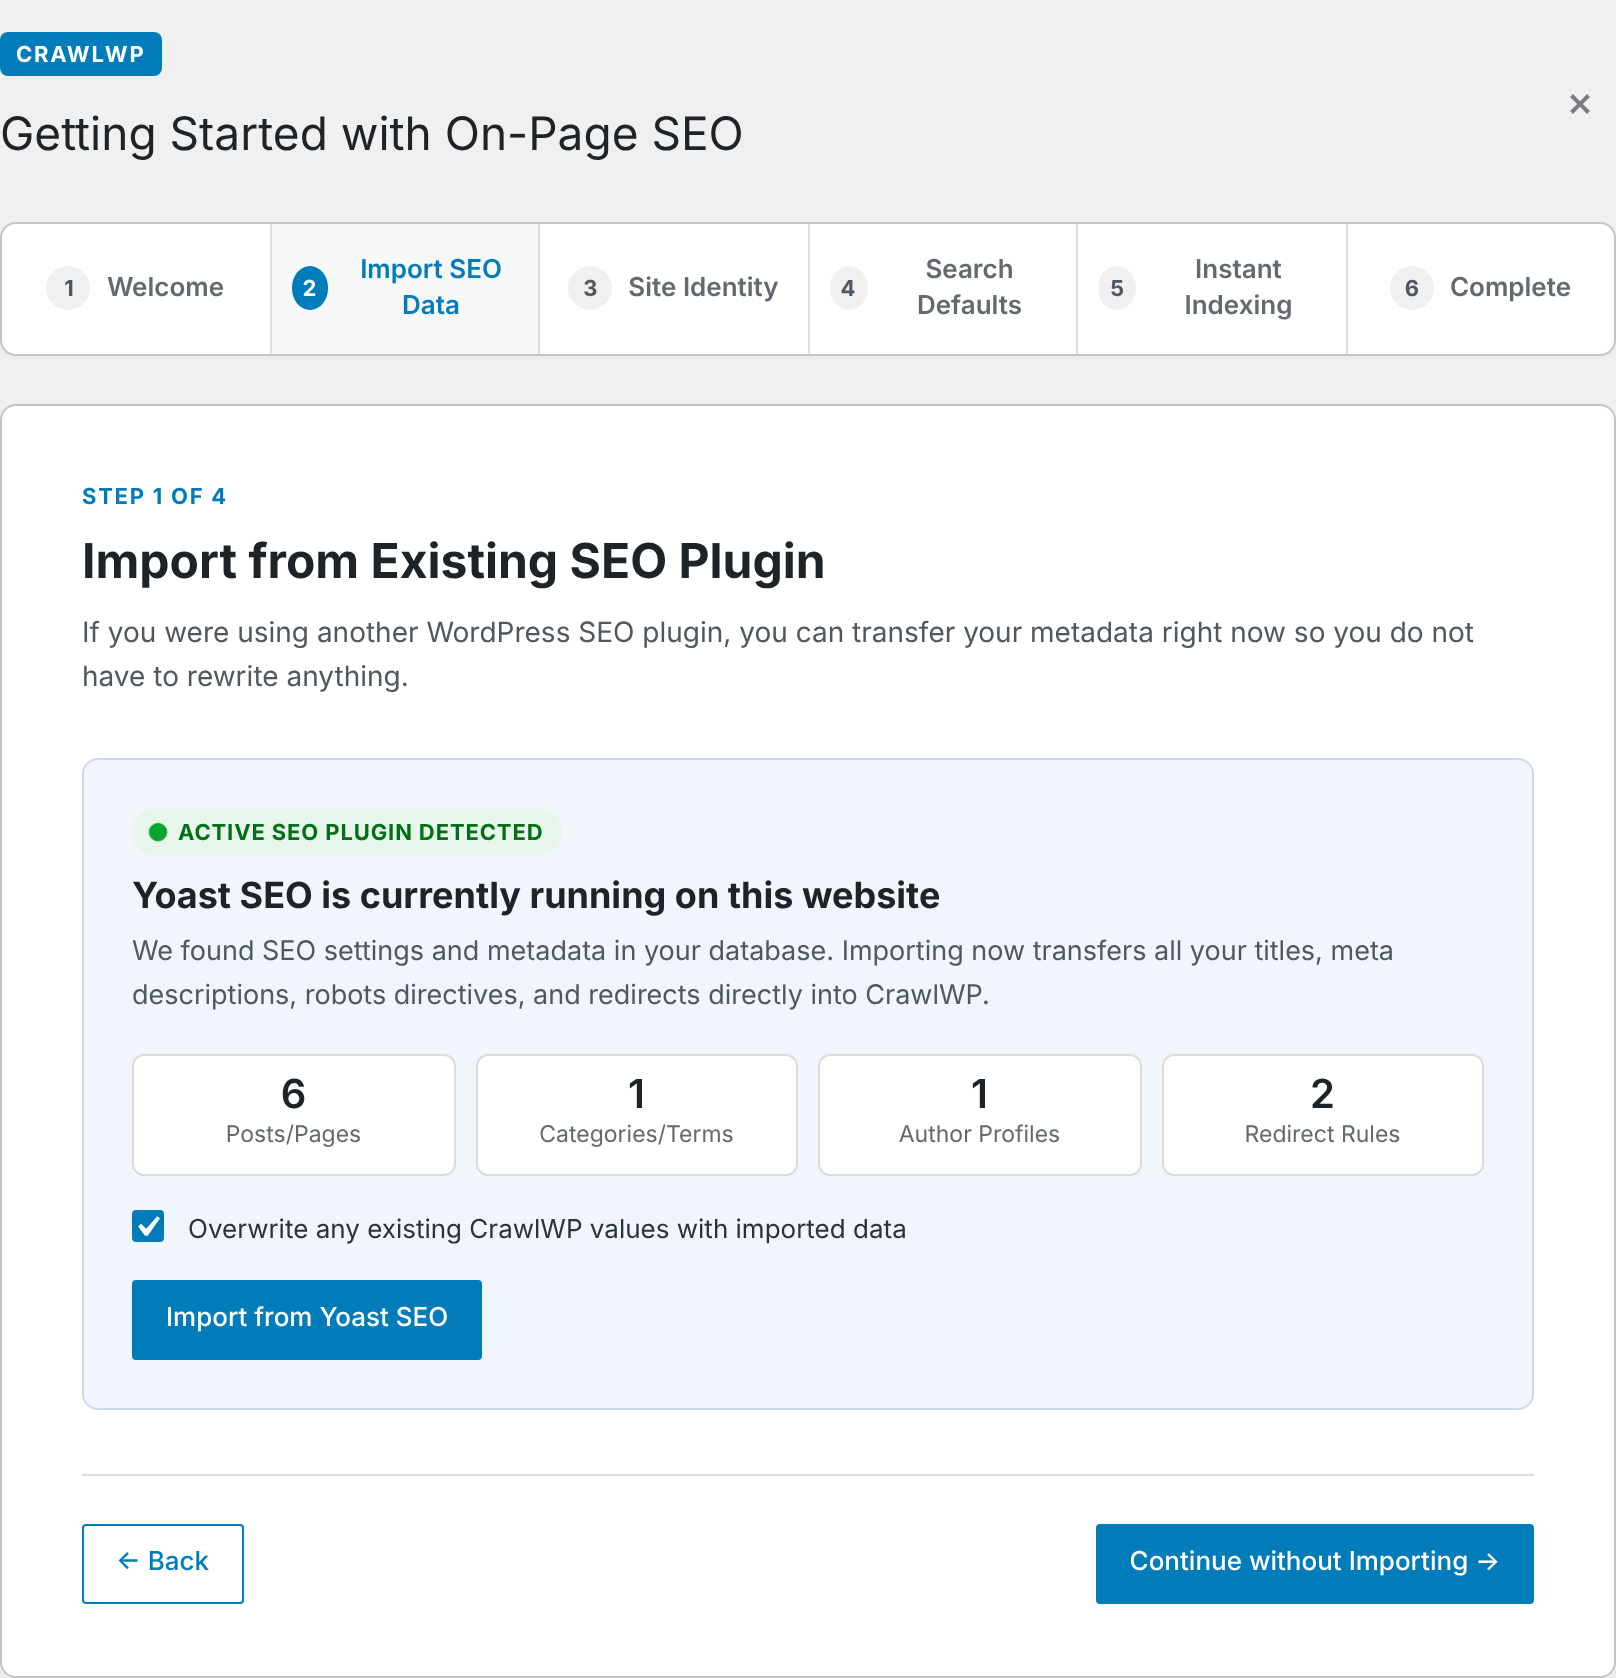Viewport: 1616px width, 1678px height.
Task: Uncheck overwrite existing CrawlWP values checkbox
Action: point(148,1225)
